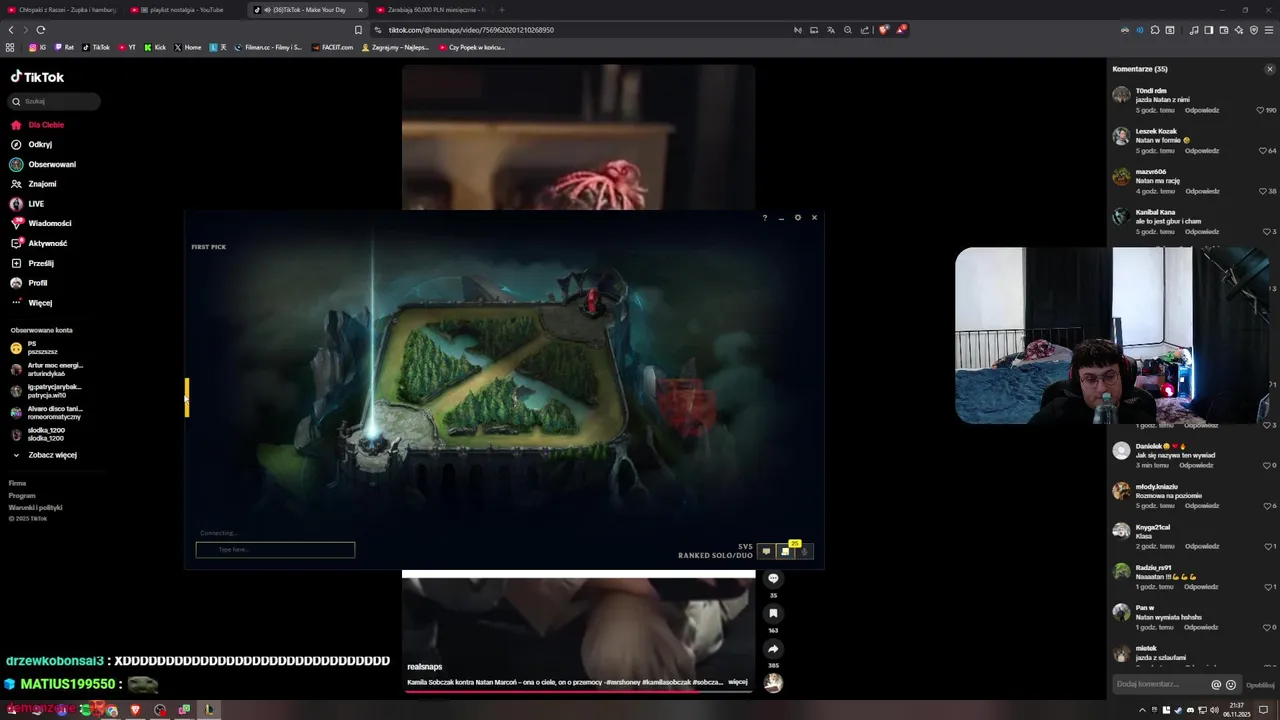Show hidden tray icons chevron
Image resolution: width=1280 pixels, height=720 pixels.
pyautogui.click(x=1142, y=710)
